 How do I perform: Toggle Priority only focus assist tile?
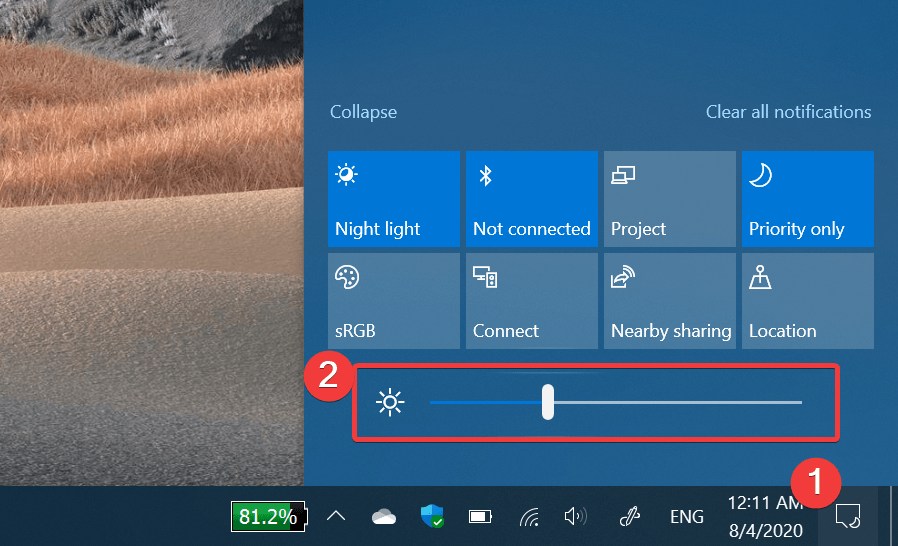(808, 199)
